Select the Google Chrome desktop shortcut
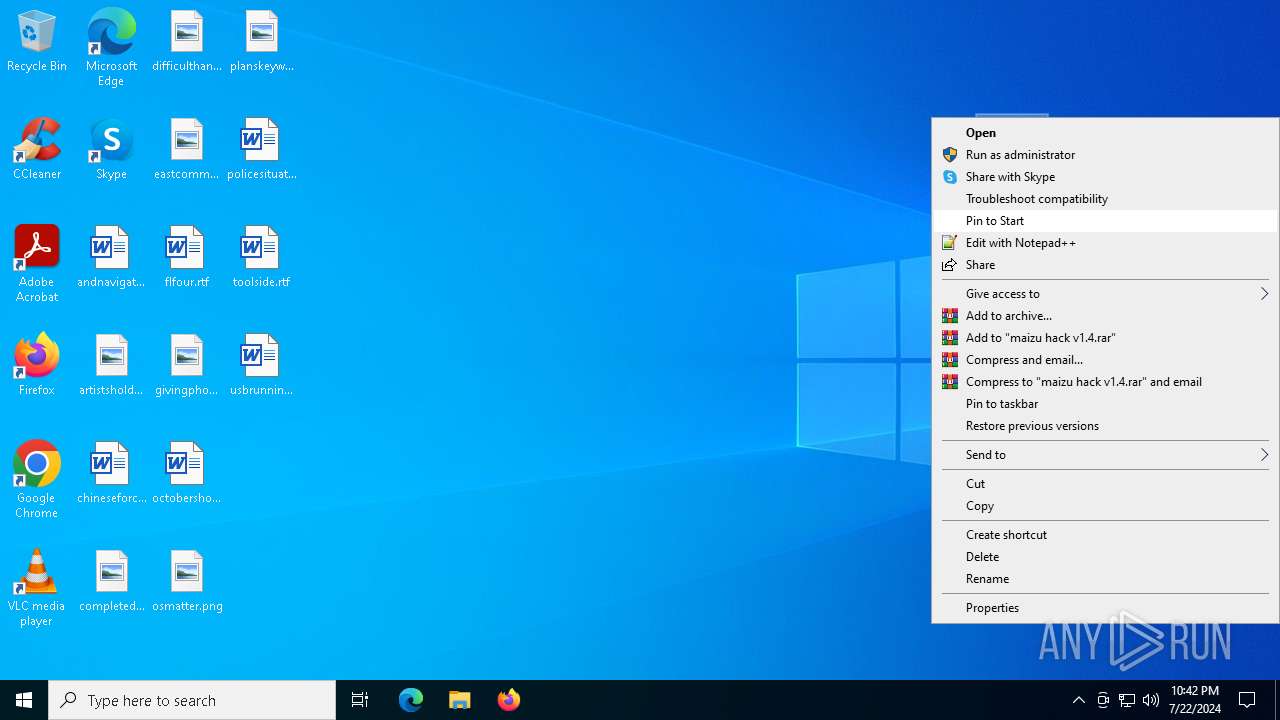This screenshot has height=720, width=1280. [x=37, y=480]
